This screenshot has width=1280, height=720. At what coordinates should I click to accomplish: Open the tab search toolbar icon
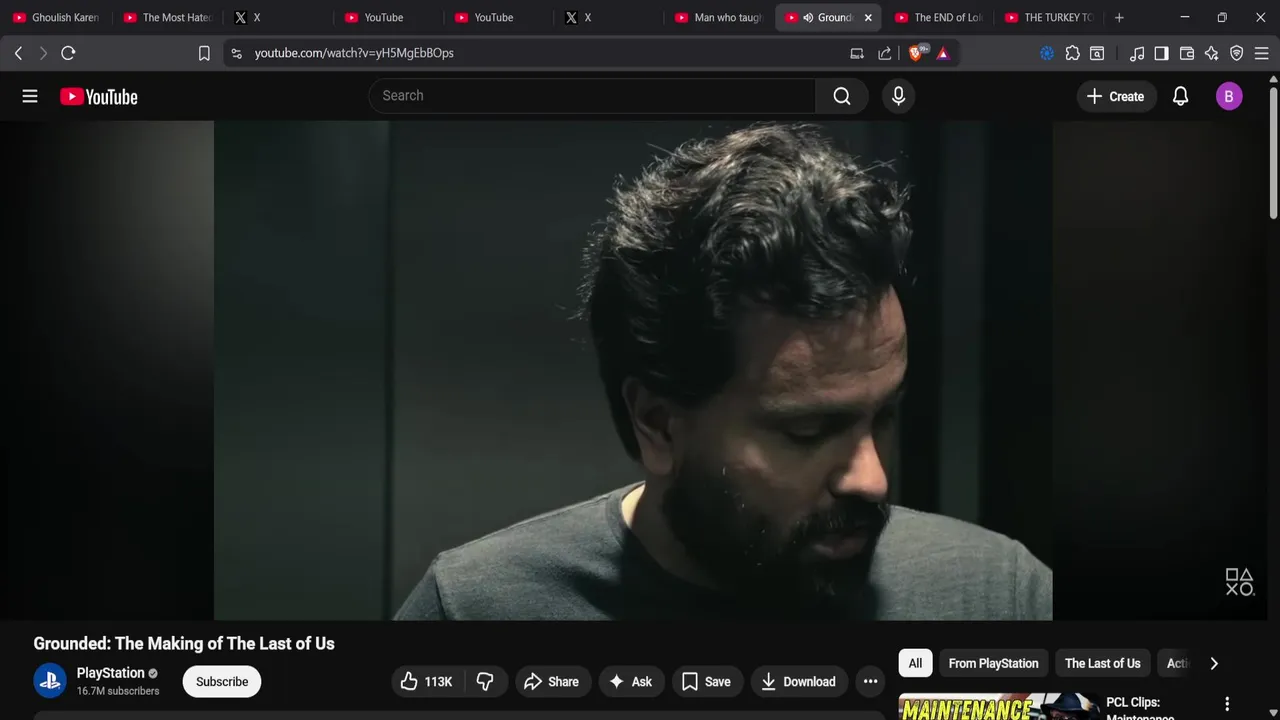coord(1097,53)
